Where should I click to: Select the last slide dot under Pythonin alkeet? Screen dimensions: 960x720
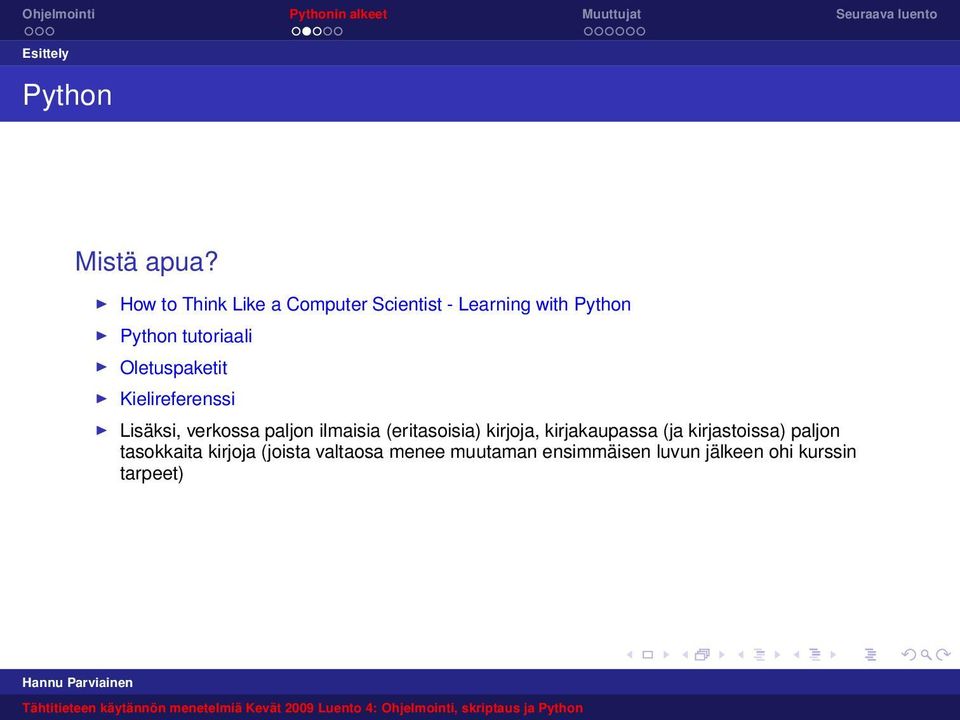tap(338, 31)
